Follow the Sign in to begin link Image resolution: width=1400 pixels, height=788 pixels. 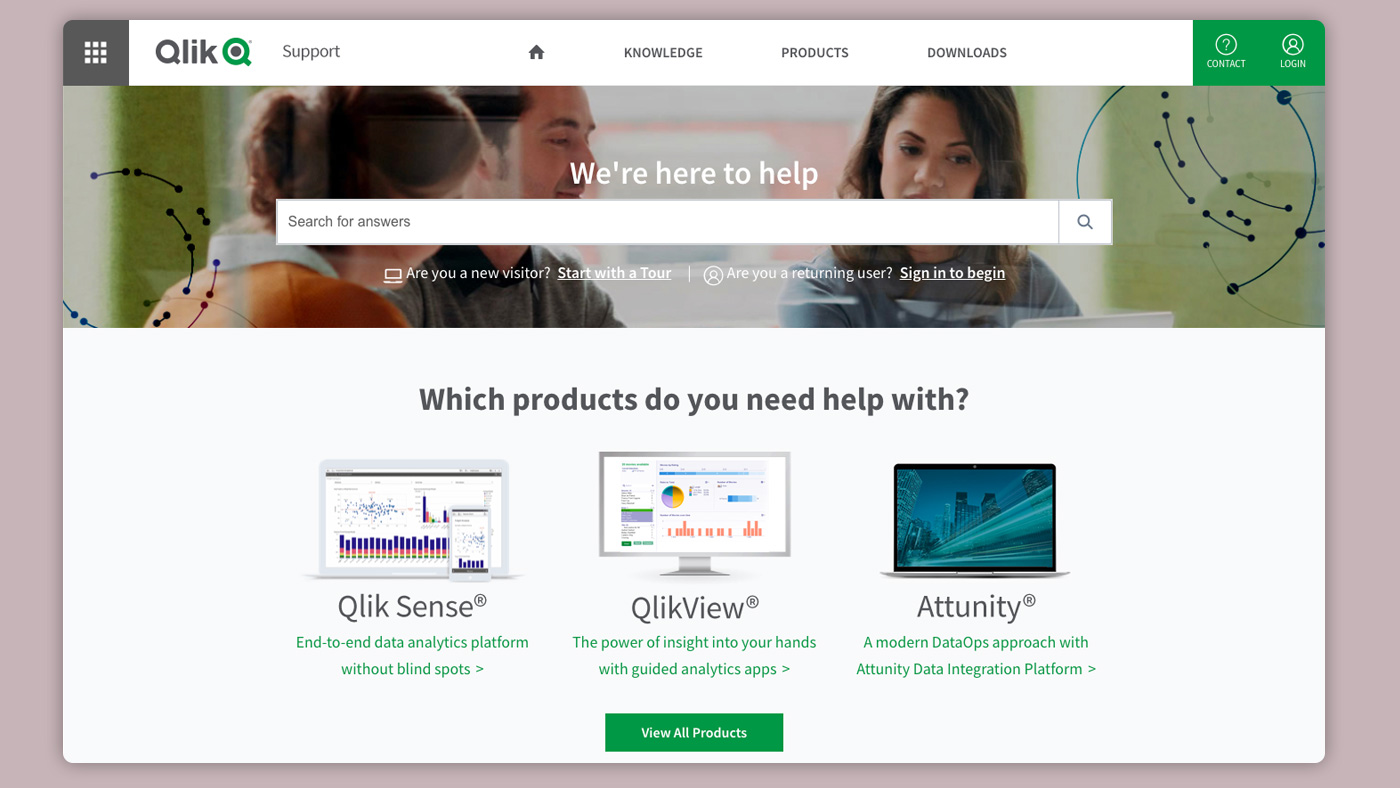pyautogui.click(x=952, y=273)
